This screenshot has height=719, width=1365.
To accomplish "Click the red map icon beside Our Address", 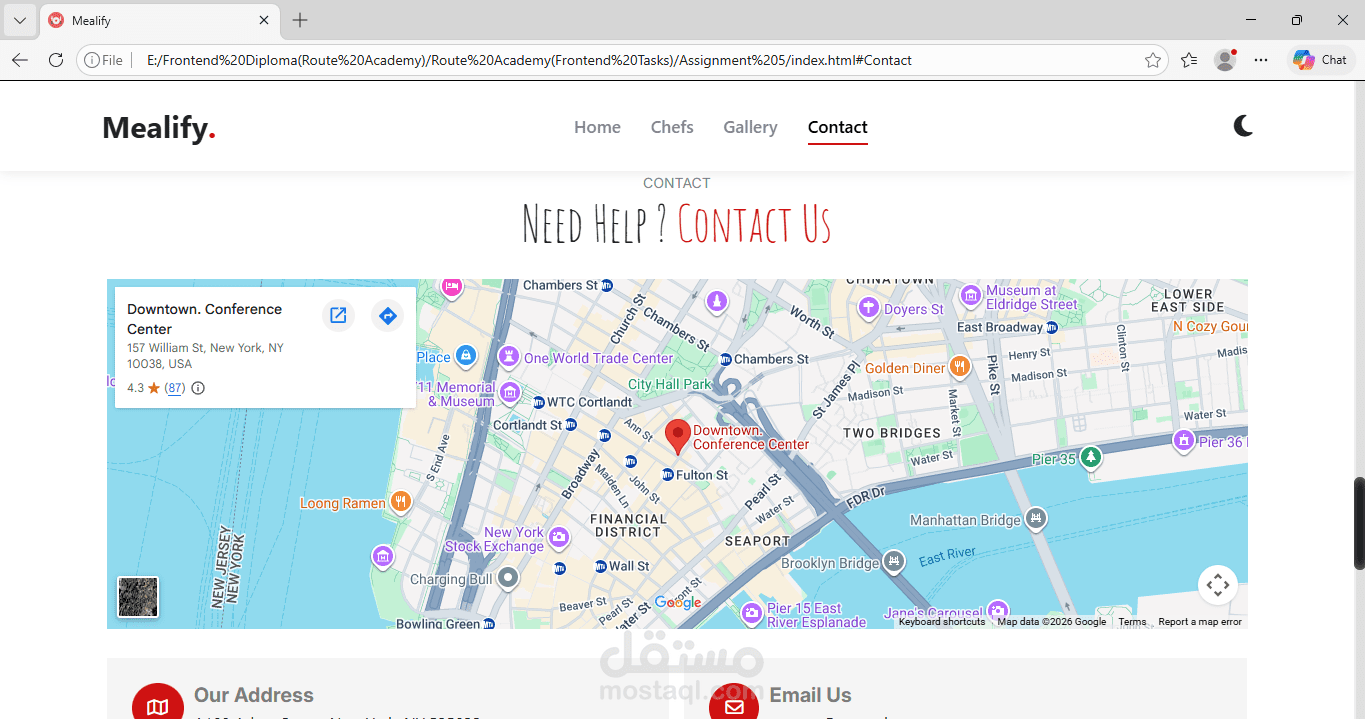I will point(157,702).
